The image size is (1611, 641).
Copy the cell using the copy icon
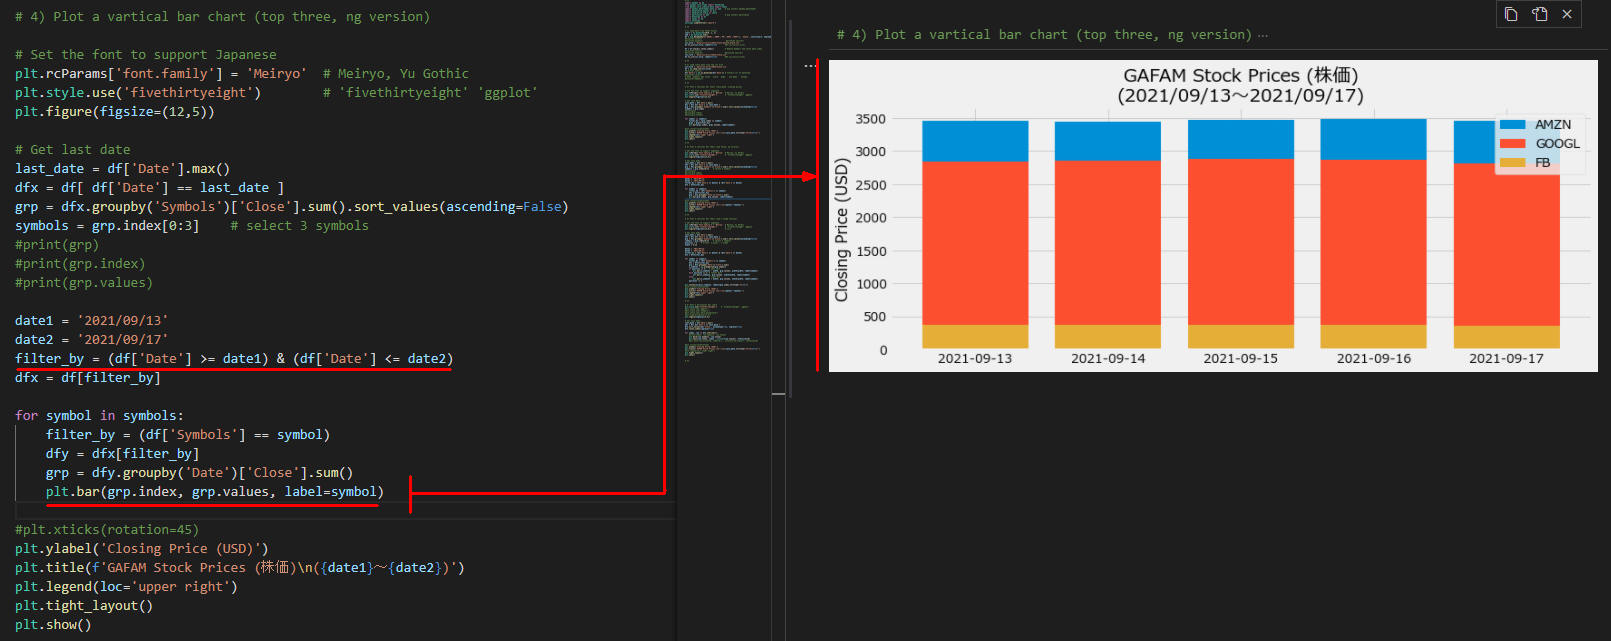point(1511,14)
